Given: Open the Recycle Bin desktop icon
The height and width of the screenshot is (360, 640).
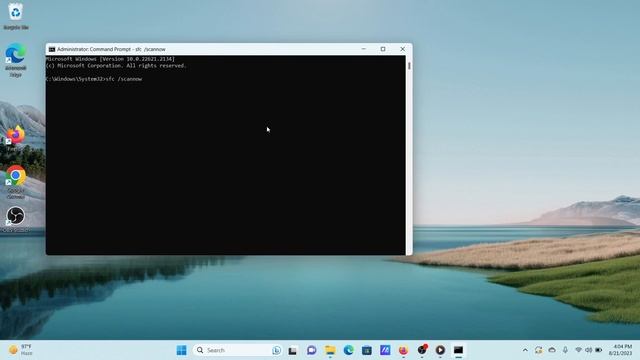Looking at the screenshot, I should click(x=16, y=16).
